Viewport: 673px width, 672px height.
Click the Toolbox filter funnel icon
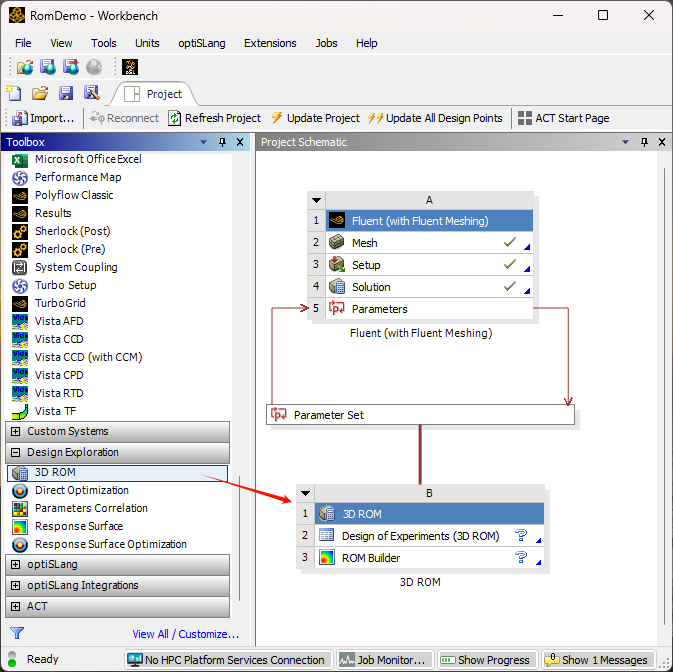click(17, 633)
